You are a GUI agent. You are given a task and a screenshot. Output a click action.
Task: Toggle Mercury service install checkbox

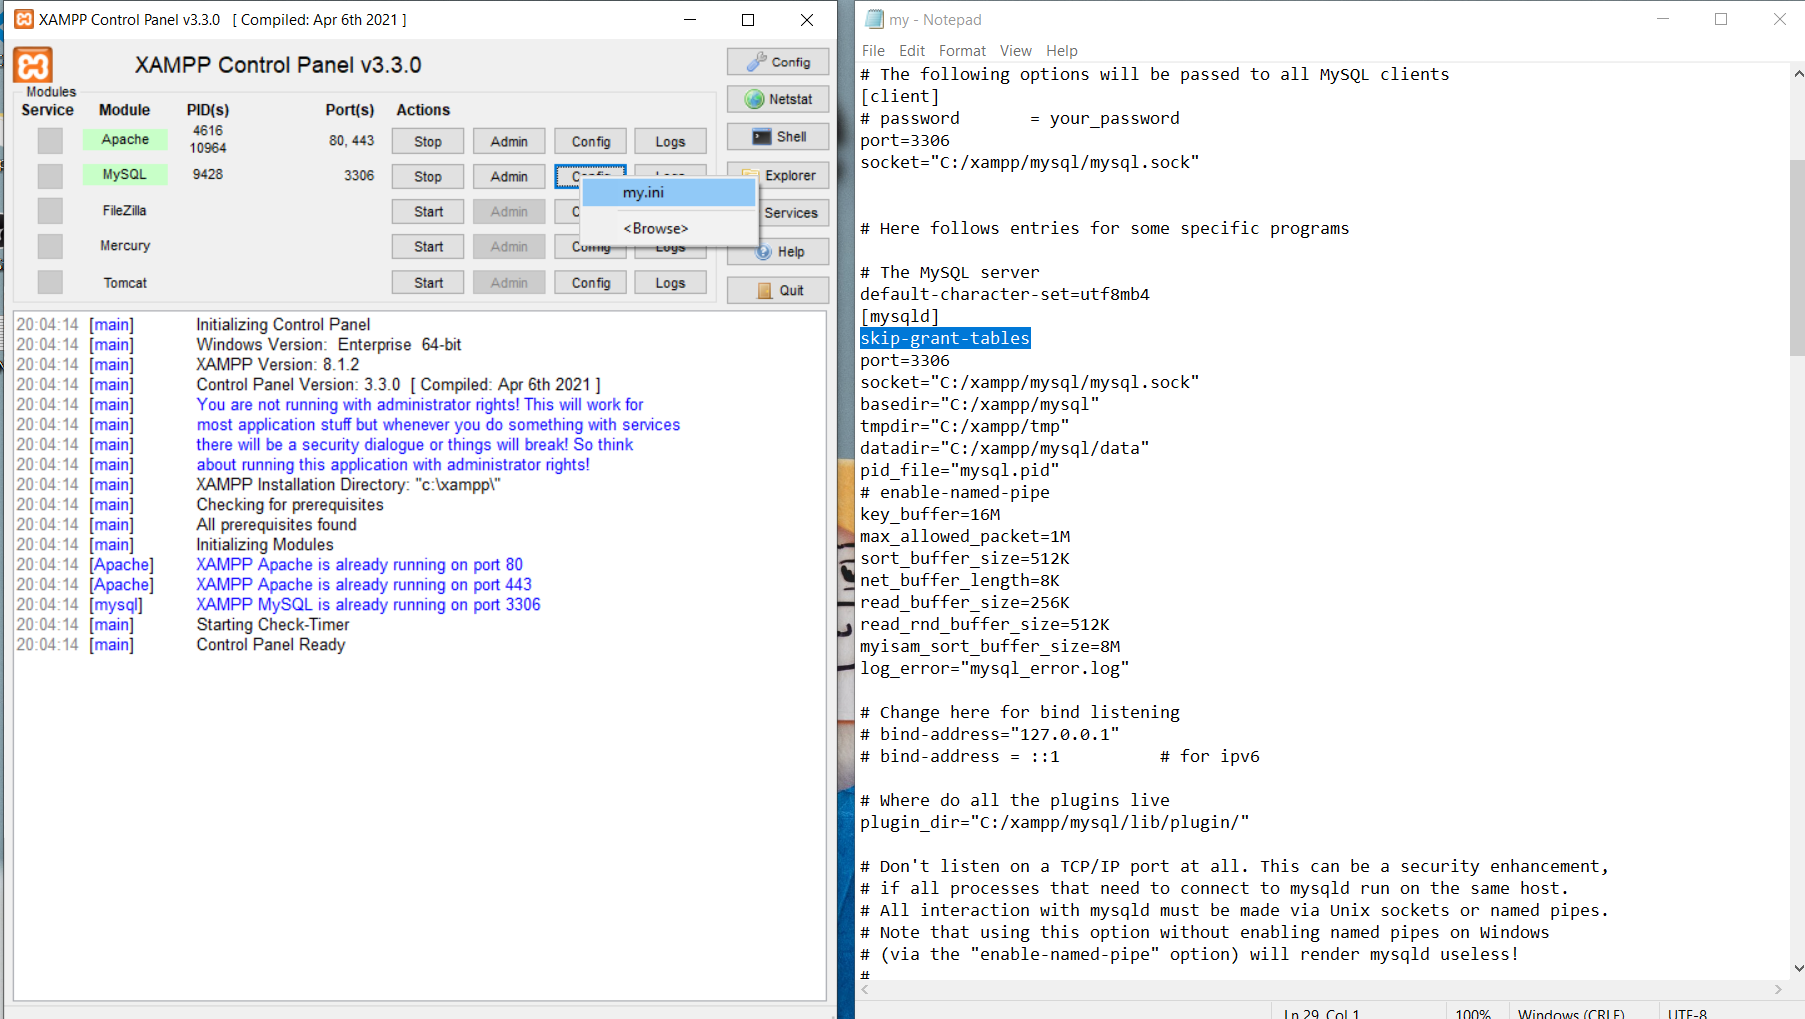point(50,246)
